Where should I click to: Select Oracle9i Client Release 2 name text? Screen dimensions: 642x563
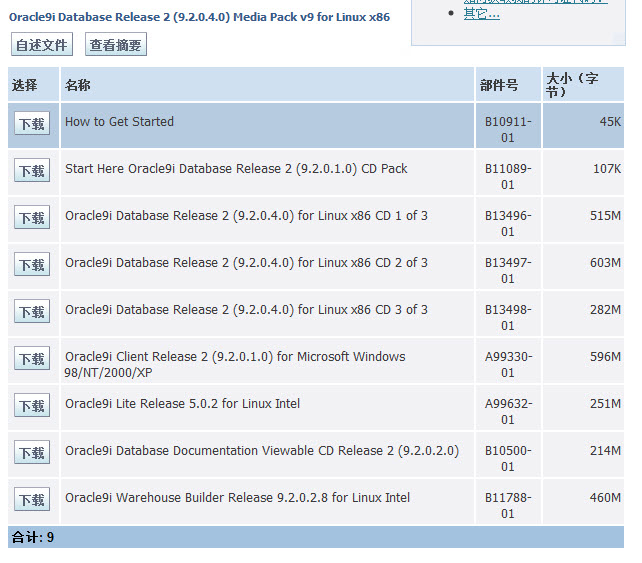pyautogui.click(x=235, y=364)
